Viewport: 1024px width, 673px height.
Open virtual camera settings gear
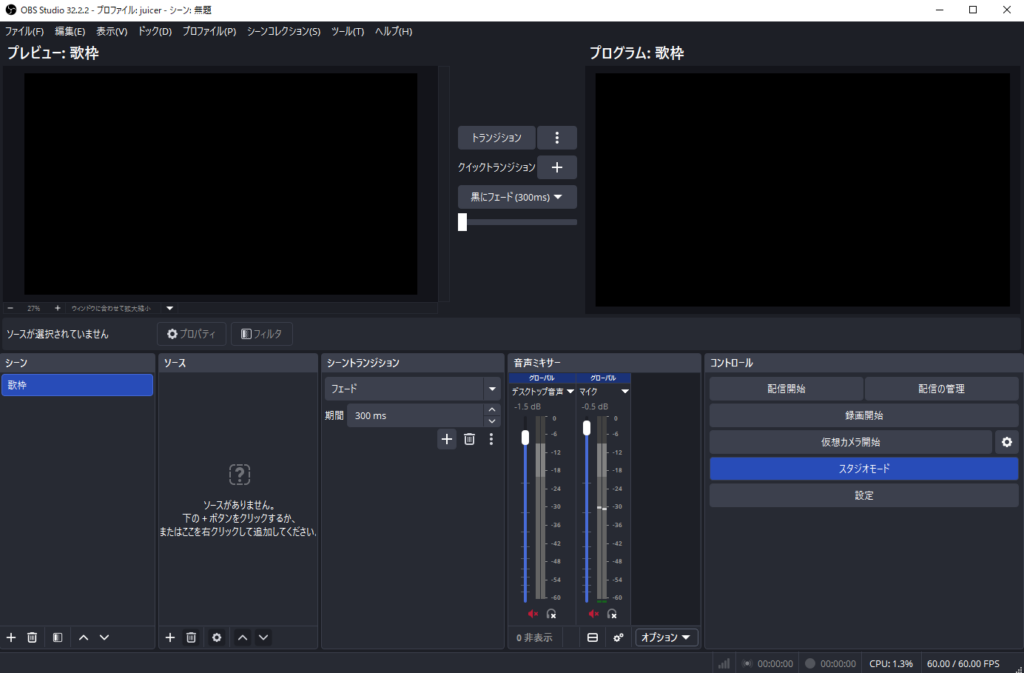[1007, 442]
